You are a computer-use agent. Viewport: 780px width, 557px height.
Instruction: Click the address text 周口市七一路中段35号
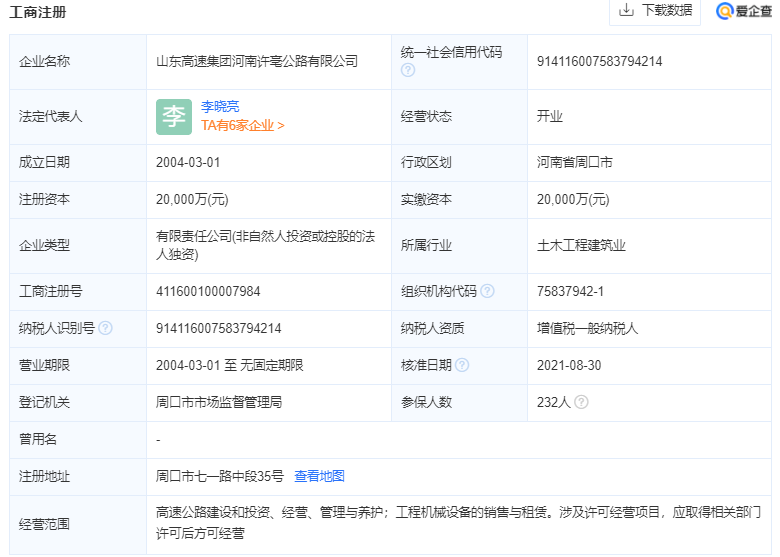(x=220, y=476)
